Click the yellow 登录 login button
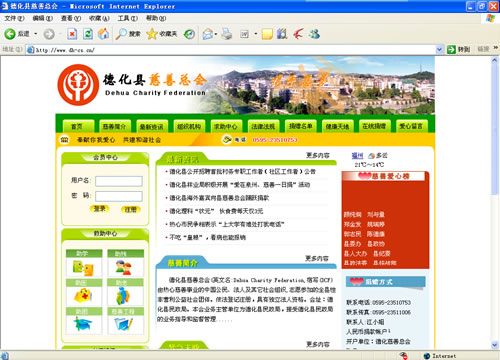 [99, 209]
